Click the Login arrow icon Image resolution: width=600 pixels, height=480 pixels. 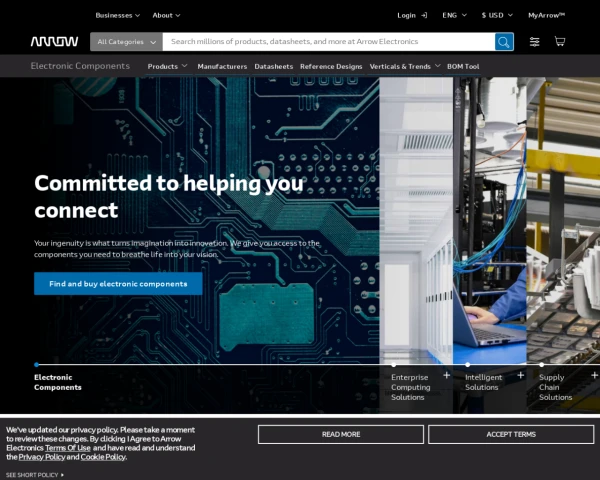point(424,15)
